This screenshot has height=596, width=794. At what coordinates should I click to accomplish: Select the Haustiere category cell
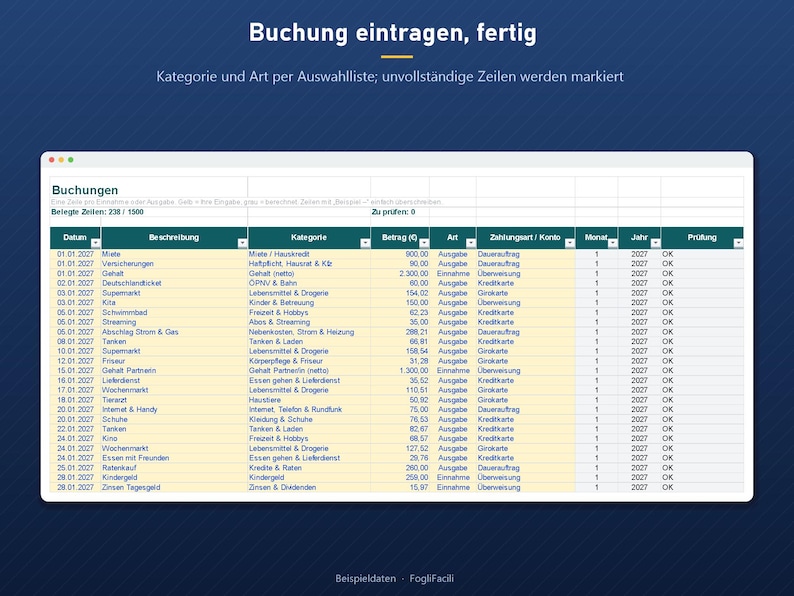pyautogui.click(x=309, y=400)
